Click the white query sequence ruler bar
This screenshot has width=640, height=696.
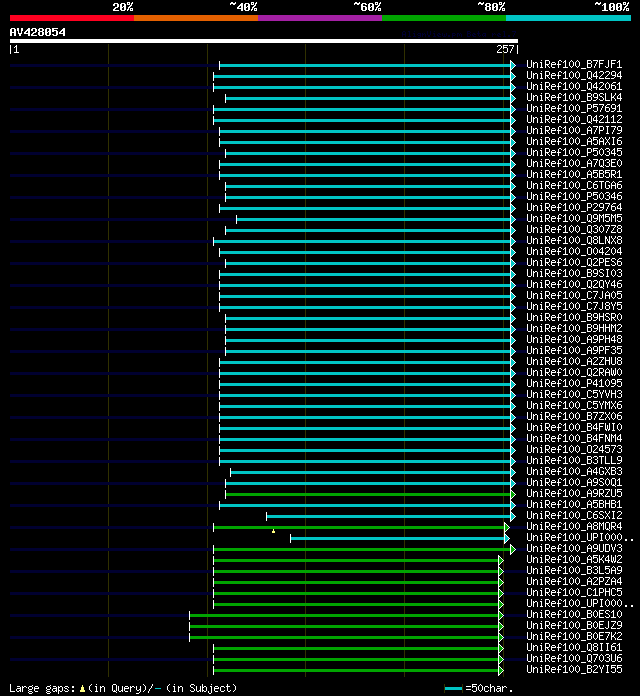[x=264, y=41]
